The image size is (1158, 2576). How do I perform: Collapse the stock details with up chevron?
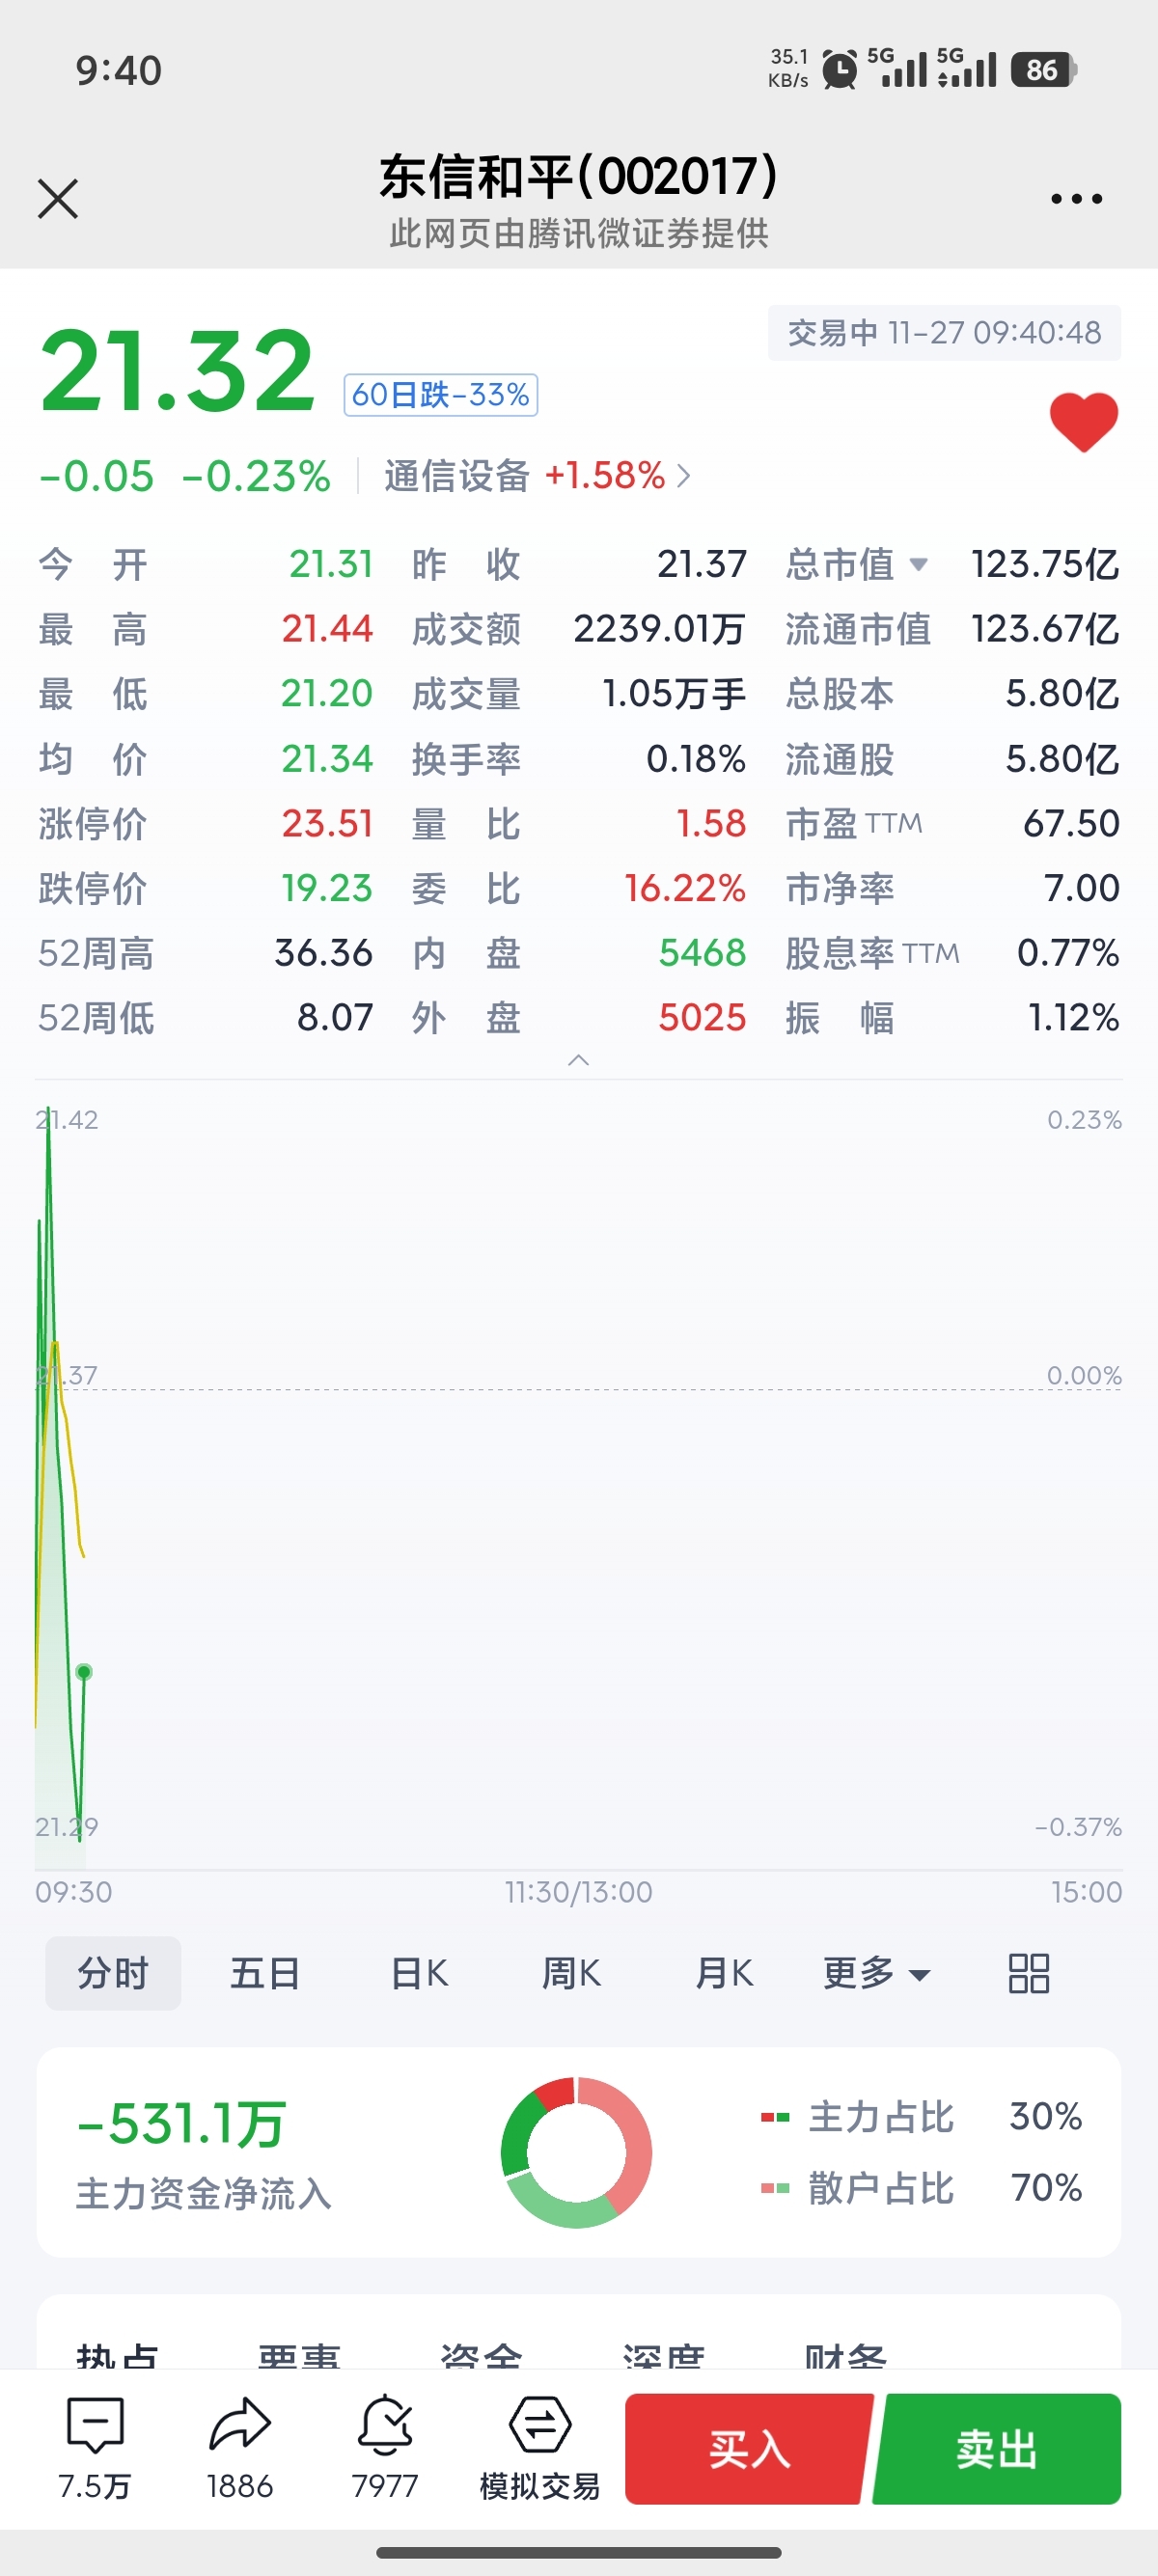[578, 1060]
